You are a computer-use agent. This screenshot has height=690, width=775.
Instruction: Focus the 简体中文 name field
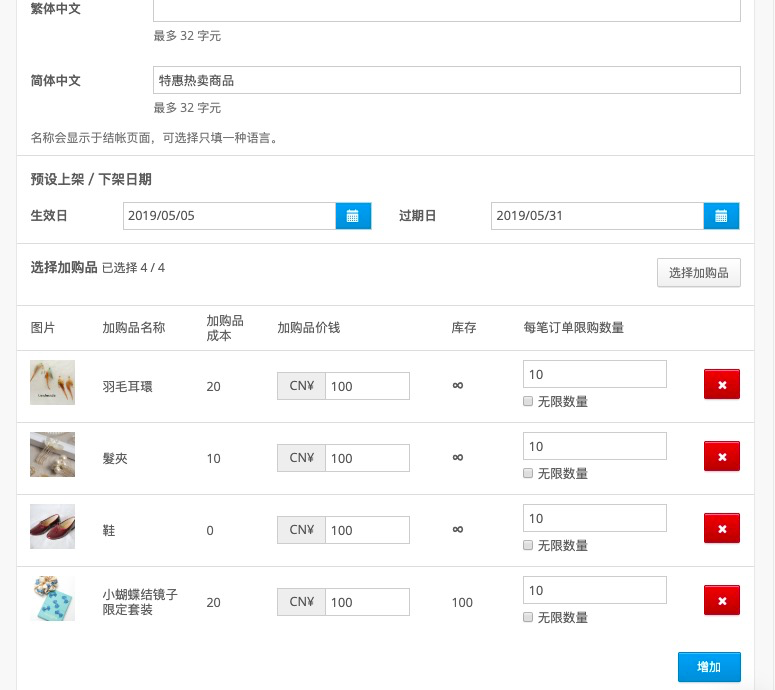point(447,80)
